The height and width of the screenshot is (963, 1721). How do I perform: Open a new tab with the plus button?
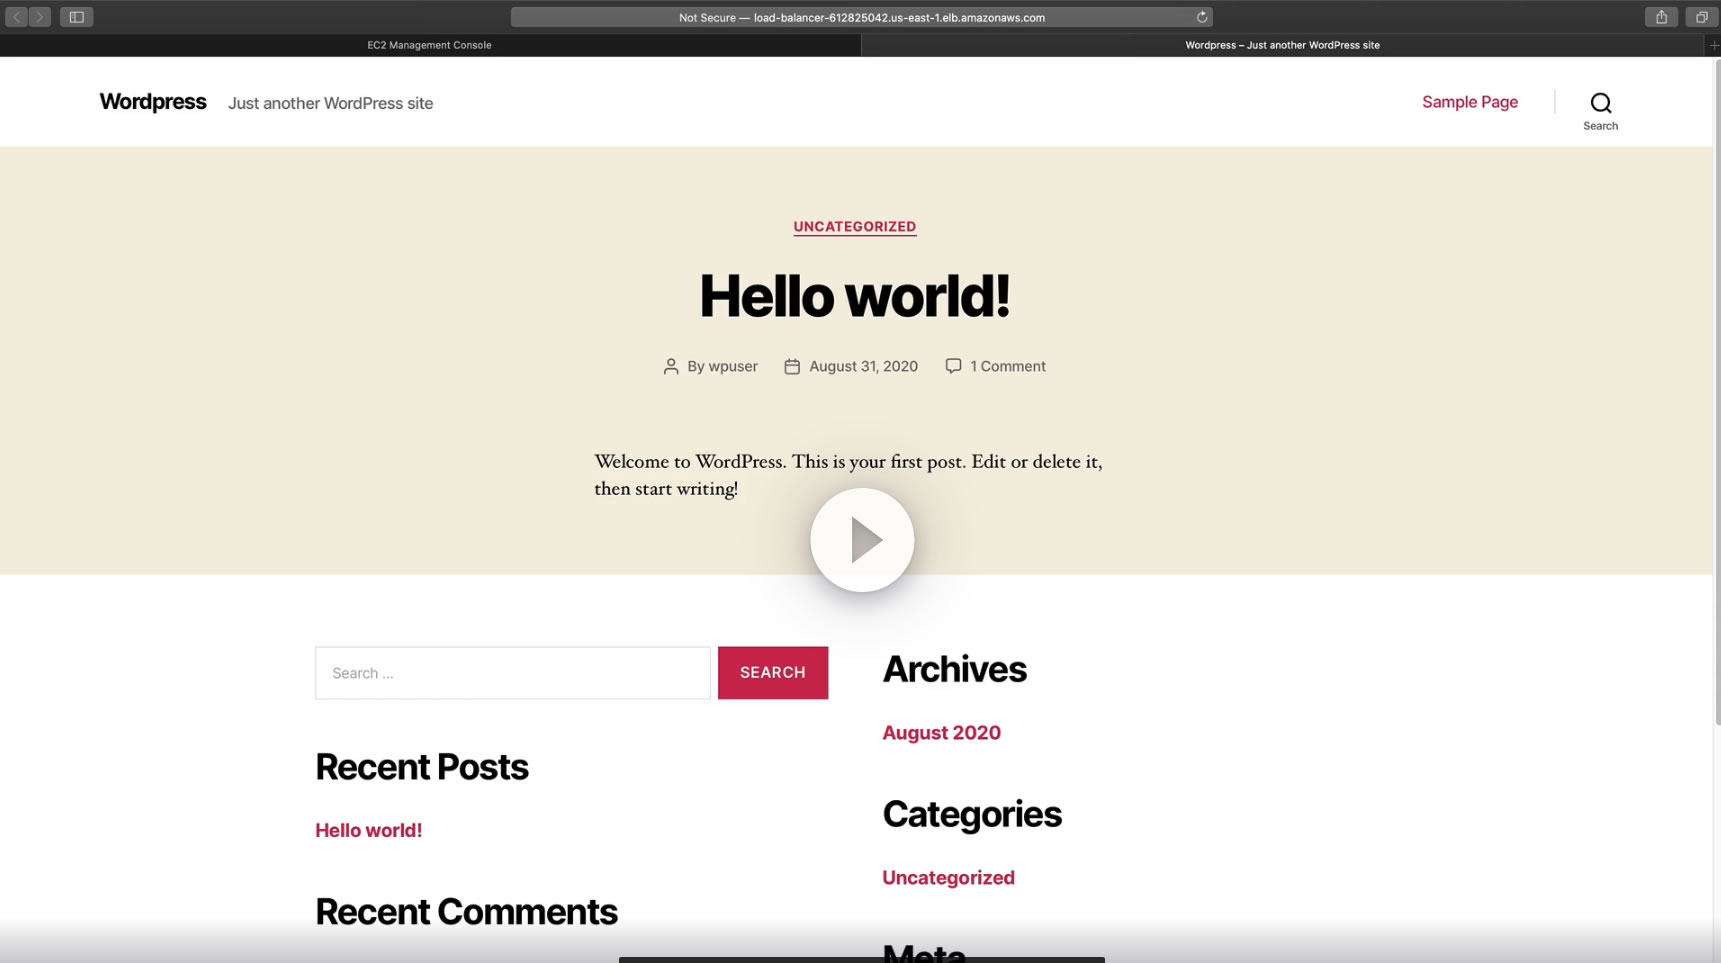coord(1713,45)
